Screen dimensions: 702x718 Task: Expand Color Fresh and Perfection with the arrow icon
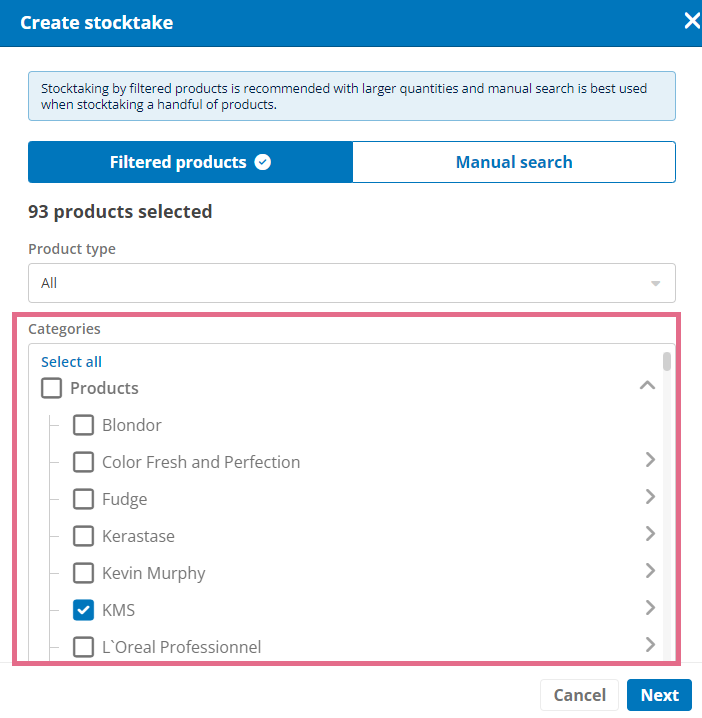[x=650, y=460]
